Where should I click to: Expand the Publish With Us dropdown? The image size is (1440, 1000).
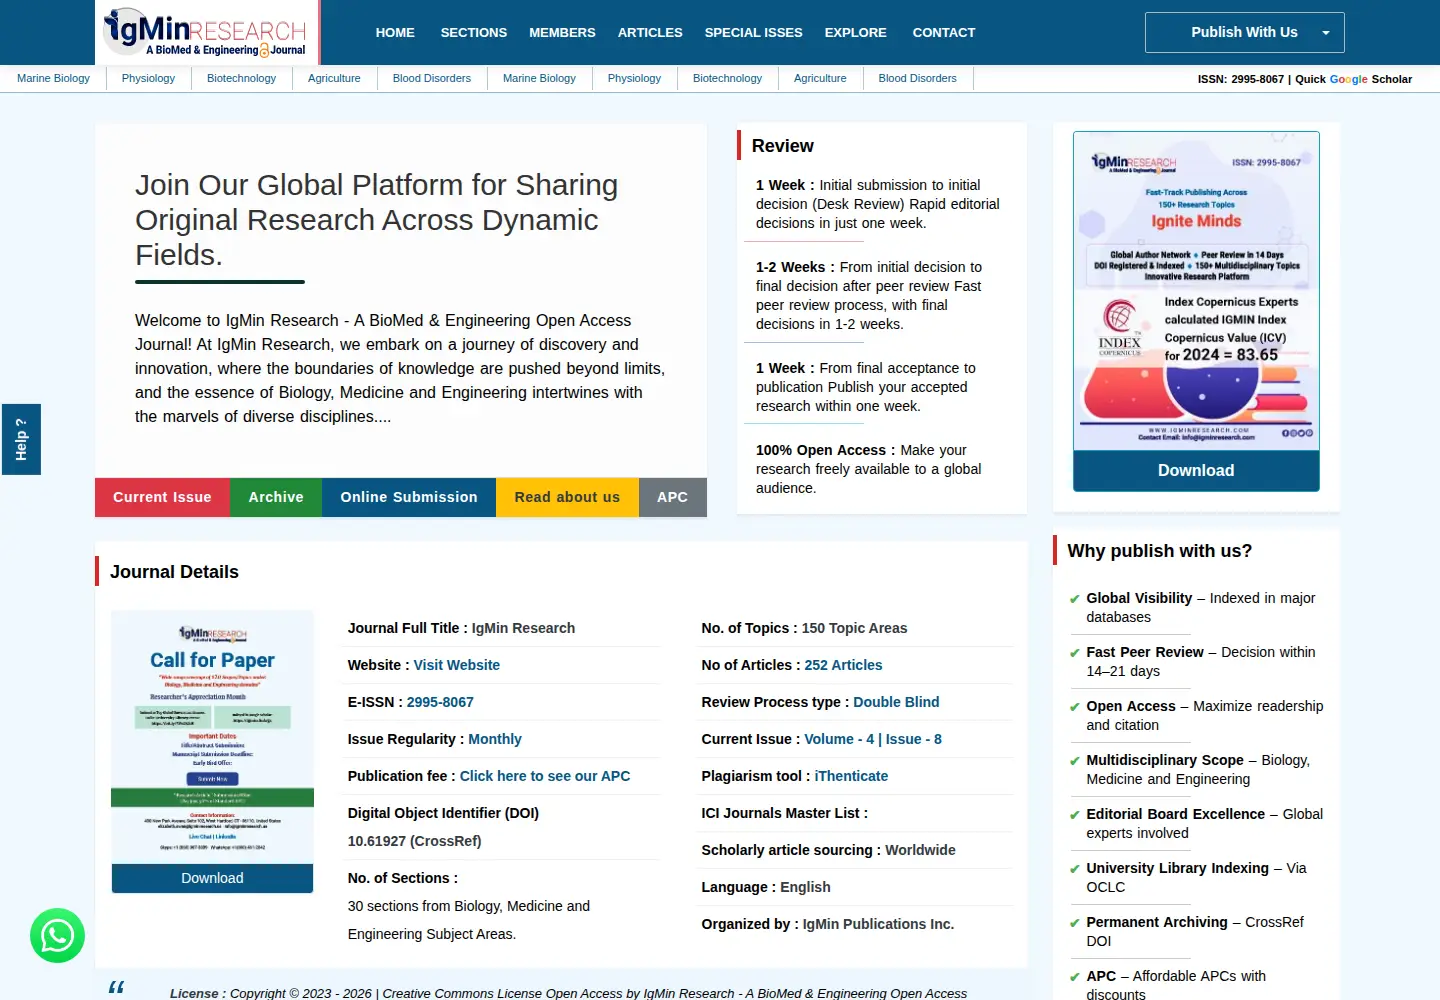pos(1244,32)
